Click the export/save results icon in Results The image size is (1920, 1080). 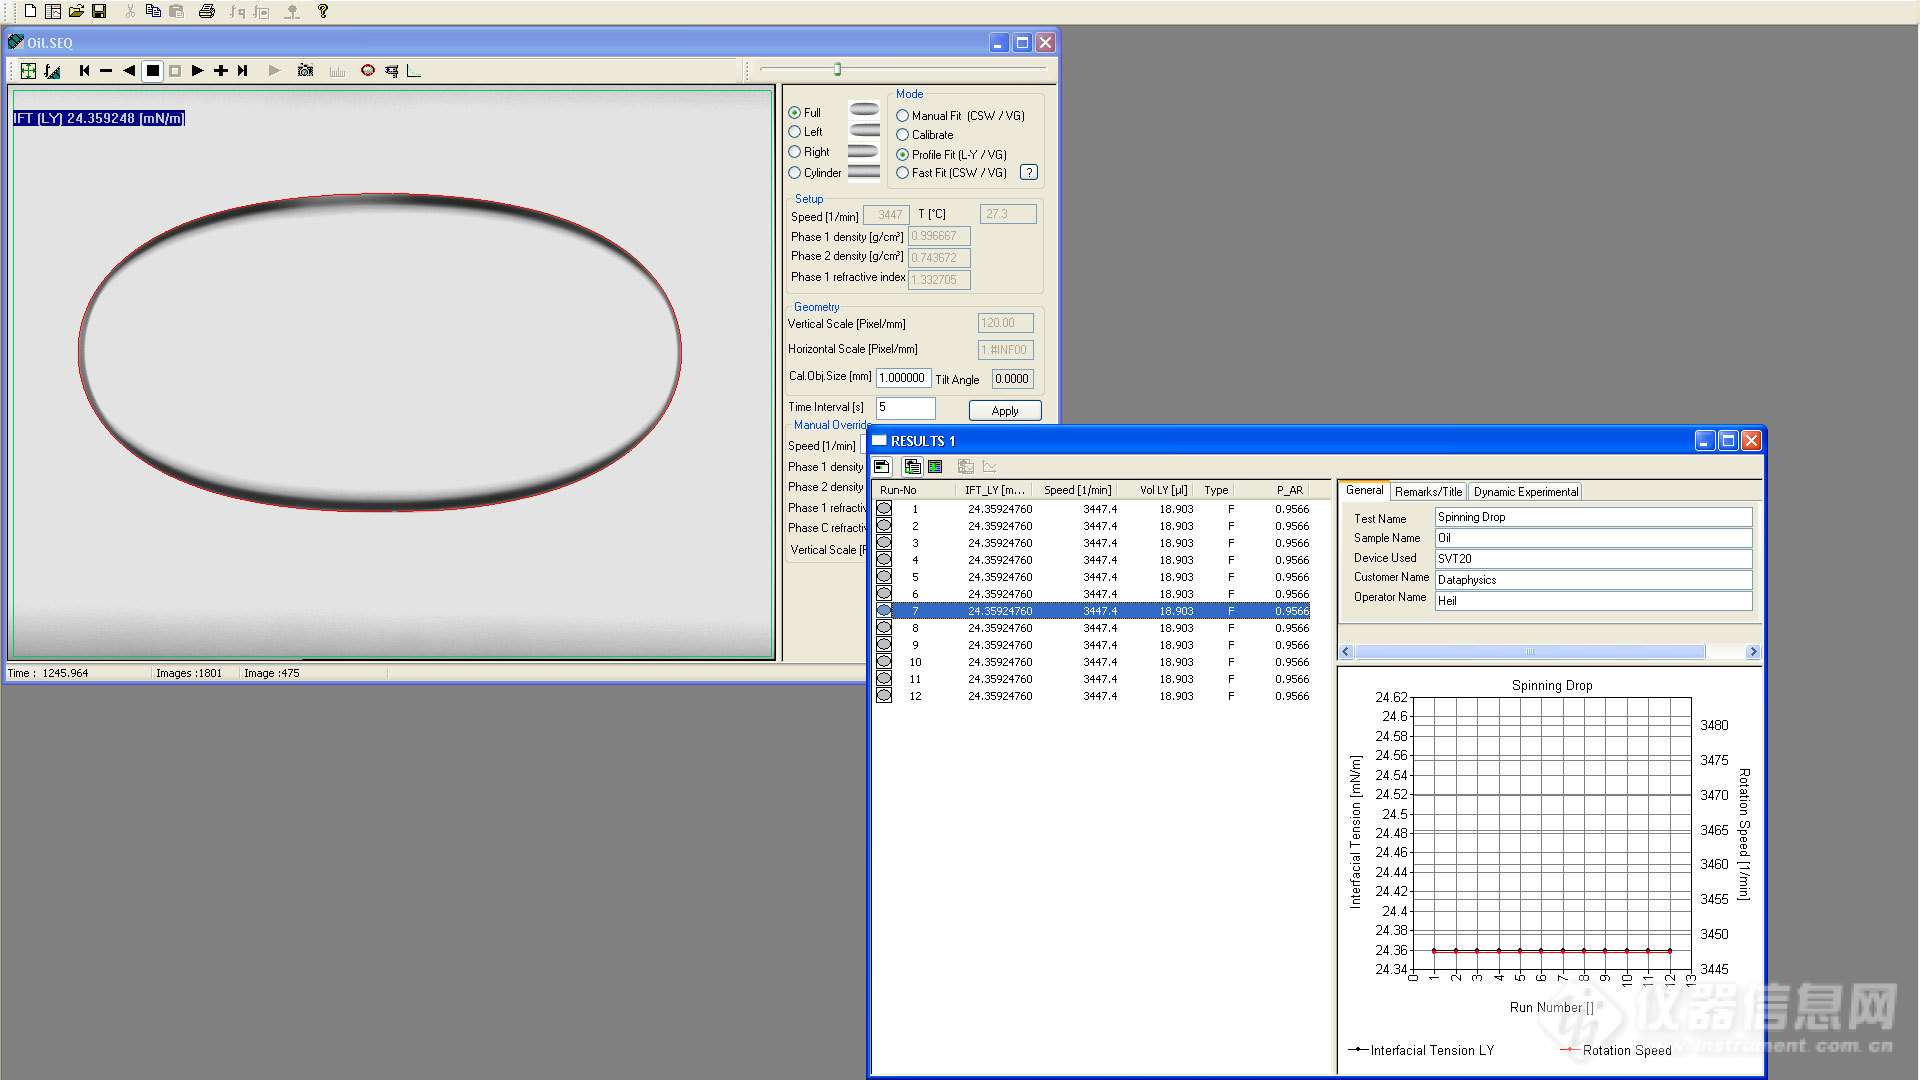coord(913,467)
